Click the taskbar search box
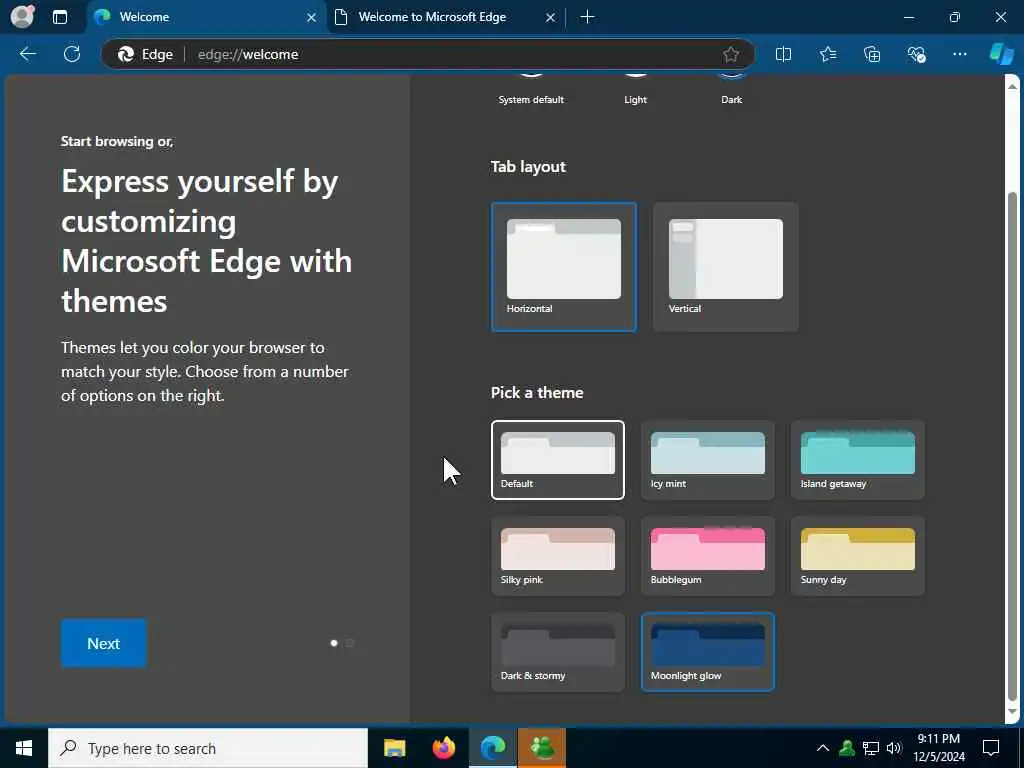The height and width of the screenshot is (768, 1024). coord(208,748)
